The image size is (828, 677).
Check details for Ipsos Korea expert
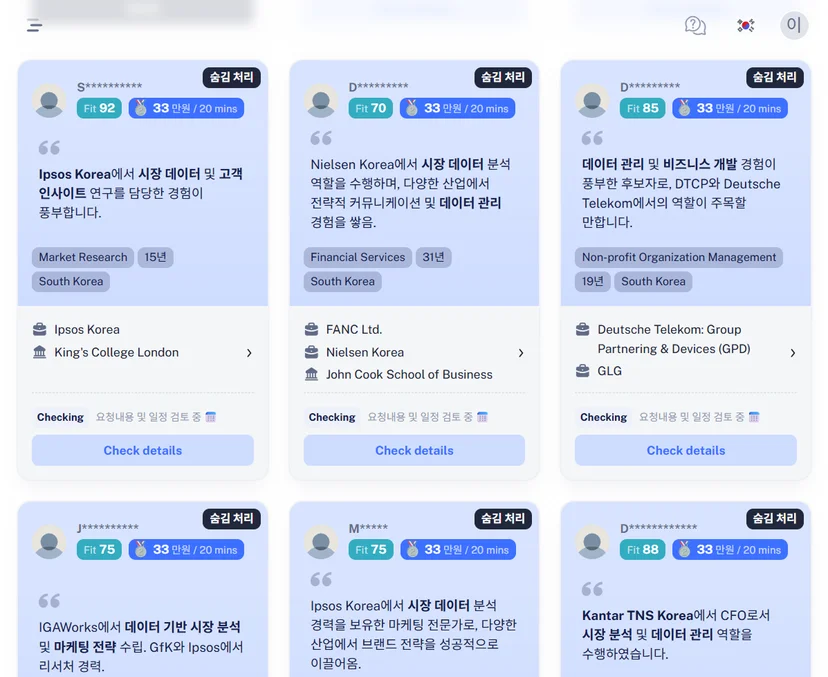[143, 450]
